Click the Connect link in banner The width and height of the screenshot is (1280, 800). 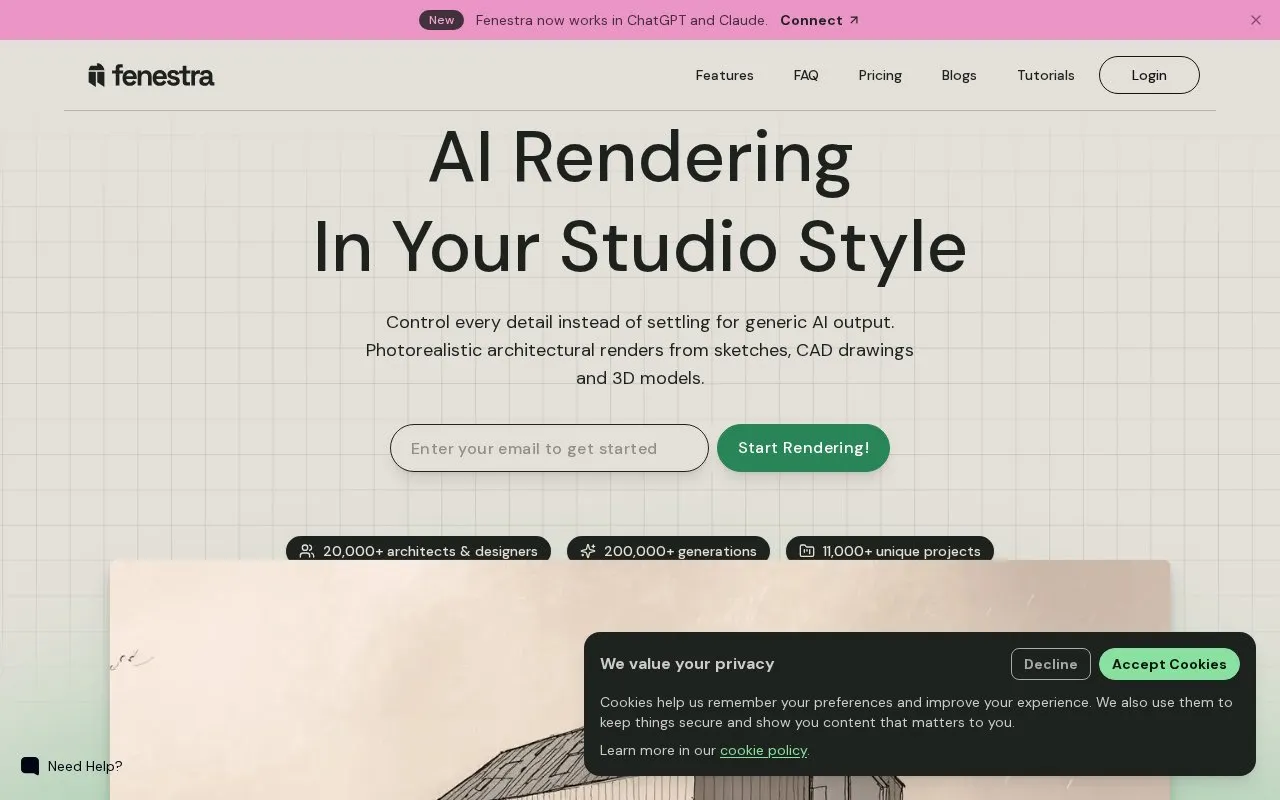pyautogui.click(x=819, y=20)
